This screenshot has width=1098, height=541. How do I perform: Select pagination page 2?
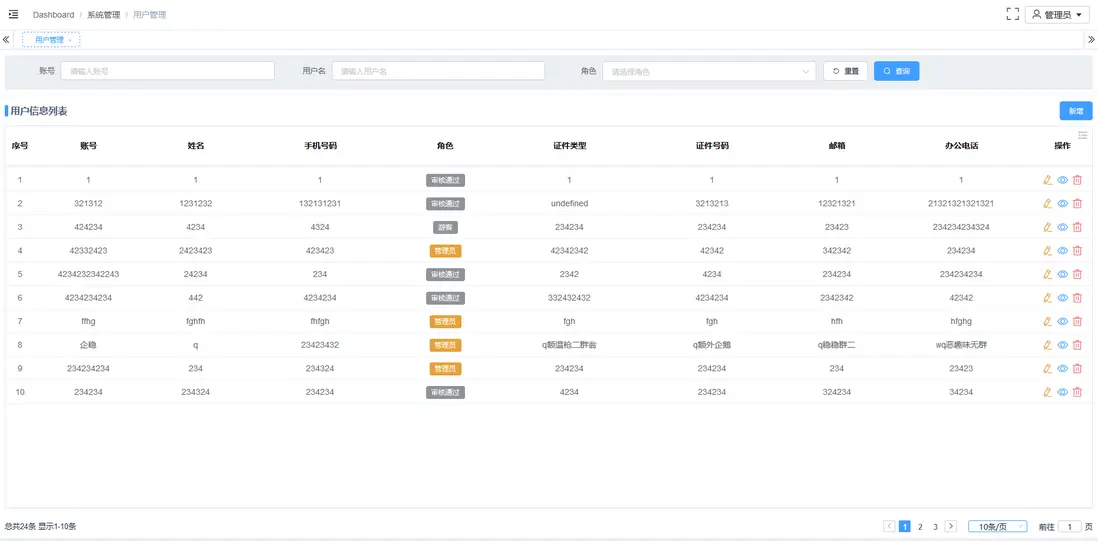[x=920, y=526]
